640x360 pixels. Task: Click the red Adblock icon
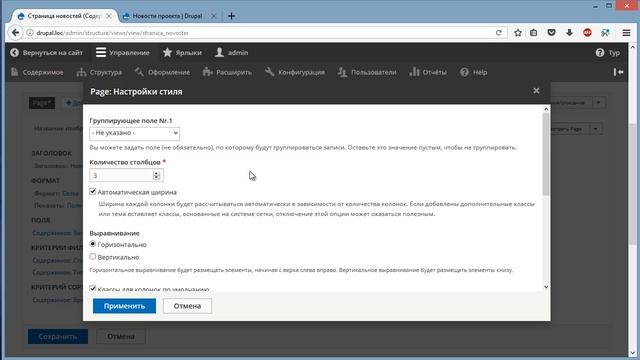(x=587, y=33)
